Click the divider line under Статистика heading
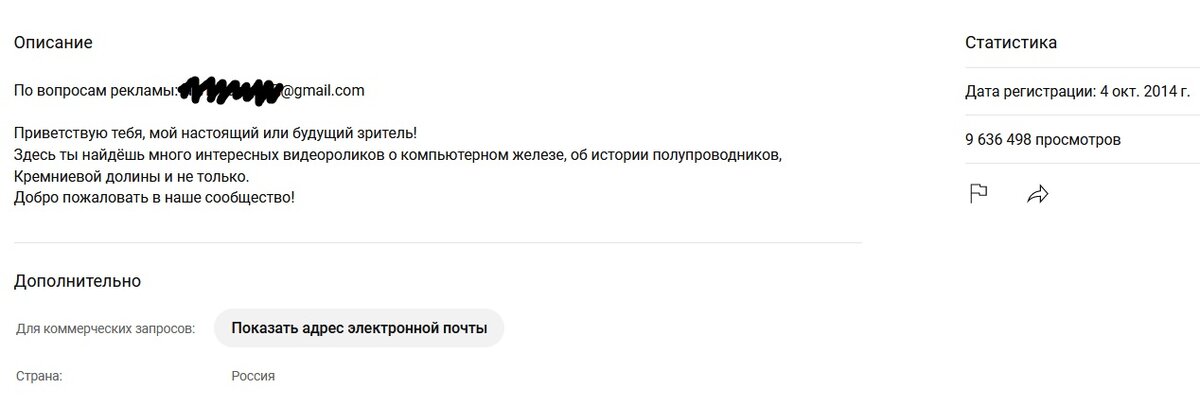 (1082, 68)
